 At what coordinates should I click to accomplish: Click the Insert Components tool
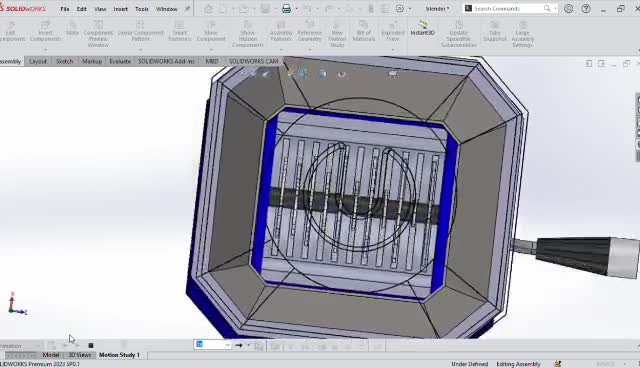point(45,31)
